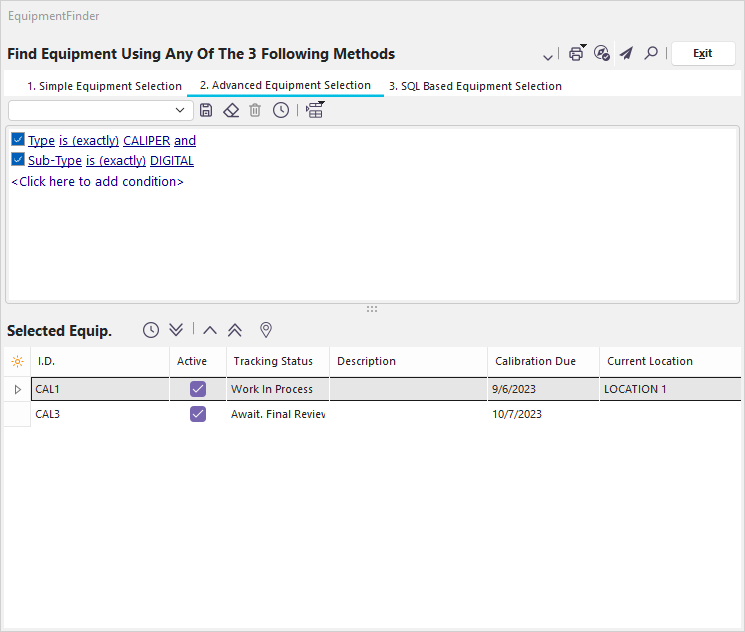
Task: Click the magnifier search icon
Action: (x=651, y=54)
